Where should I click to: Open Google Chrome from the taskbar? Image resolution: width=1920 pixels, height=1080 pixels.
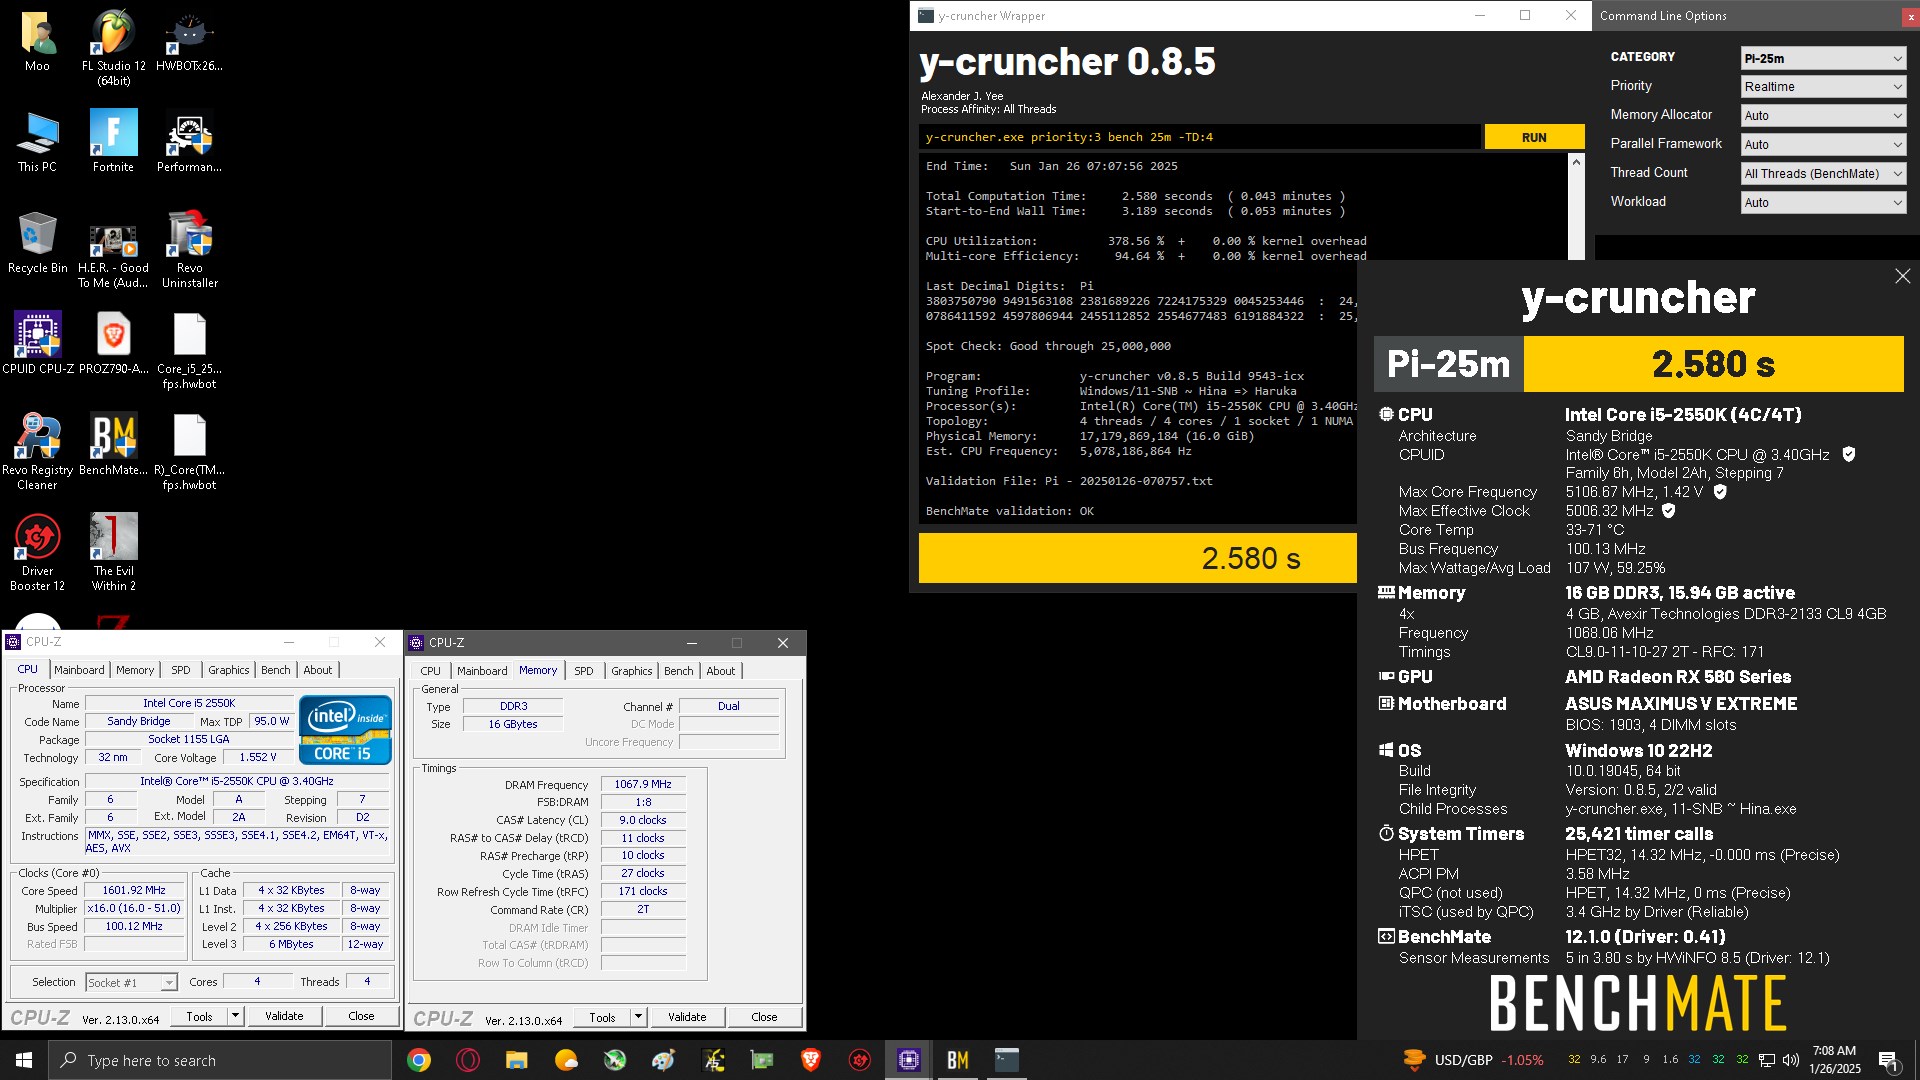[x=419, y=1060]
